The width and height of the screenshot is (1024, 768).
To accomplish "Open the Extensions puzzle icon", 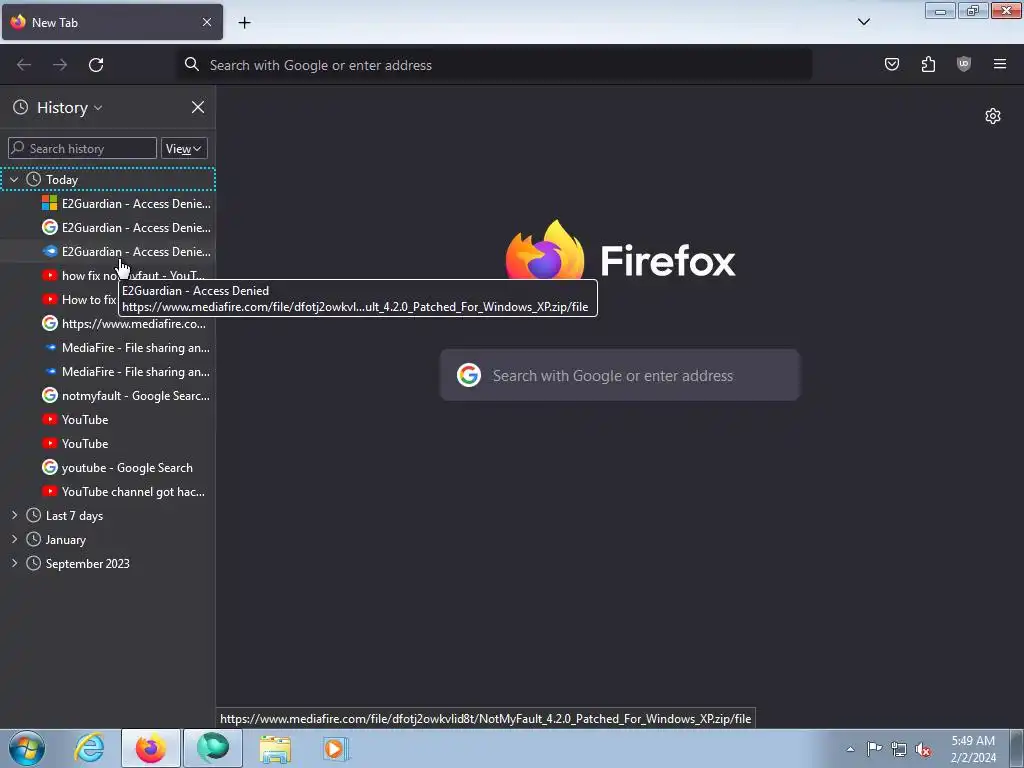I will [x=928, y=64].
